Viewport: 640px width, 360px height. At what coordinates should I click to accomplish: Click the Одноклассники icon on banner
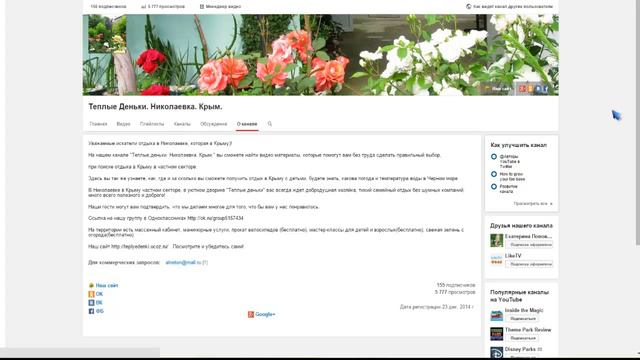530,89
